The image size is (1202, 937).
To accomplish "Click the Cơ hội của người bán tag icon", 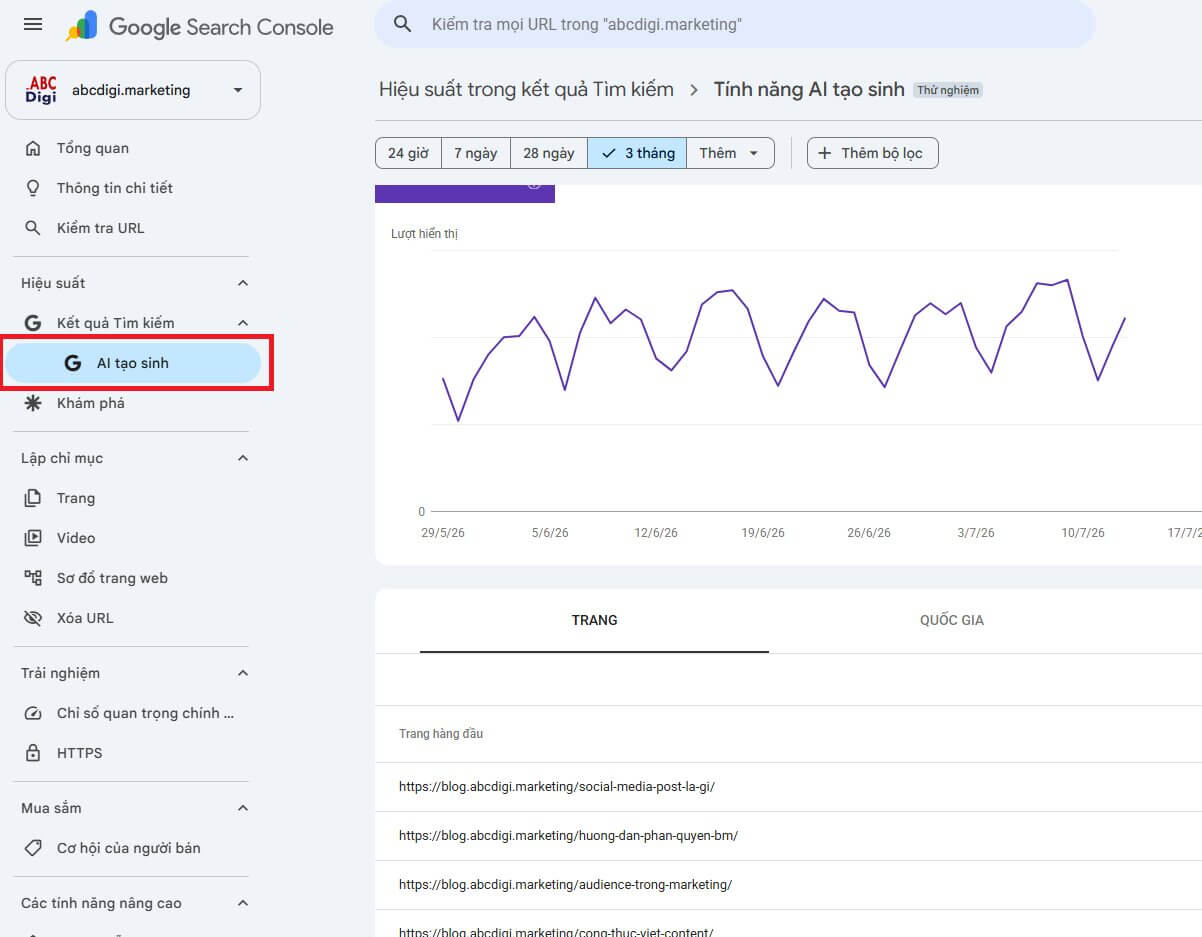I will 33,848.
